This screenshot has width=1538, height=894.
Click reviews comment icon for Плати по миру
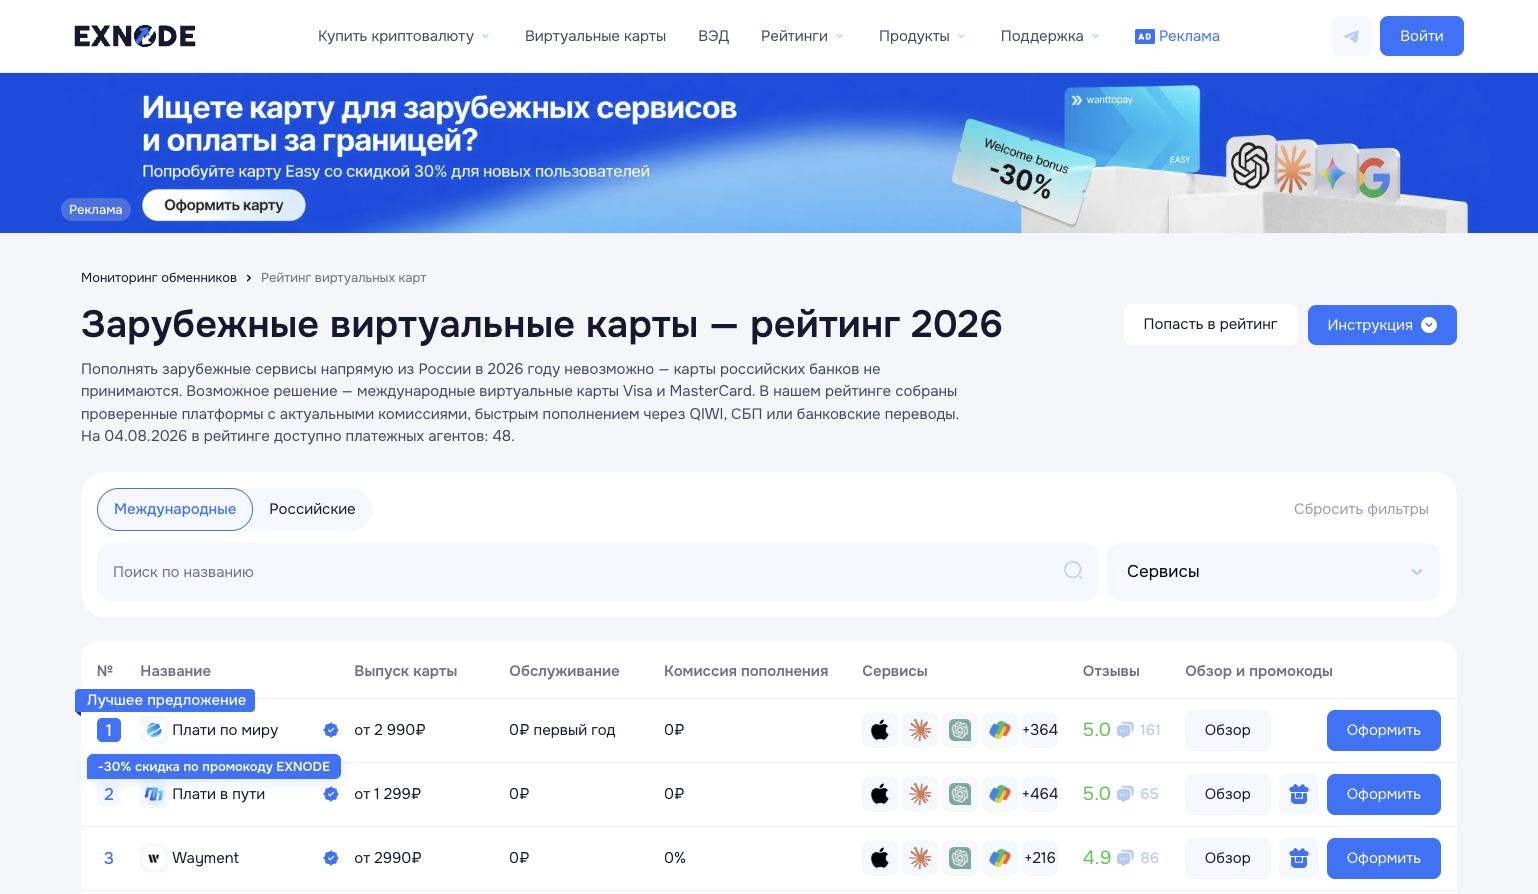point(1125,730)
